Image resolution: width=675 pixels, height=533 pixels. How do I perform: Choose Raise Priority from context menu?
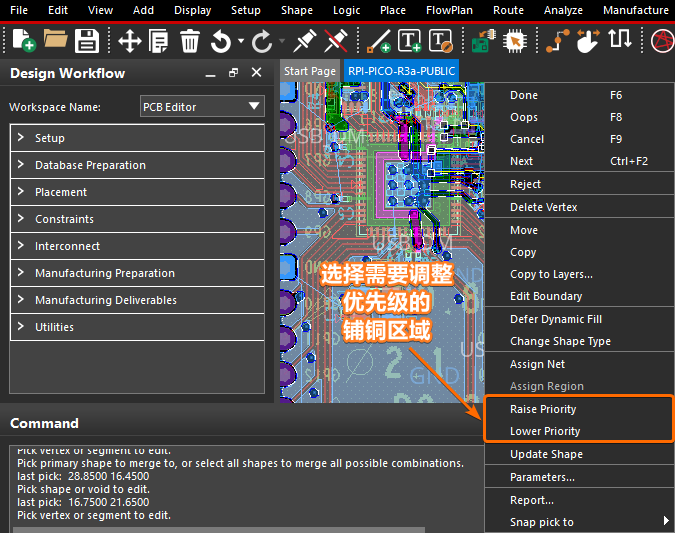click(543, 409)
